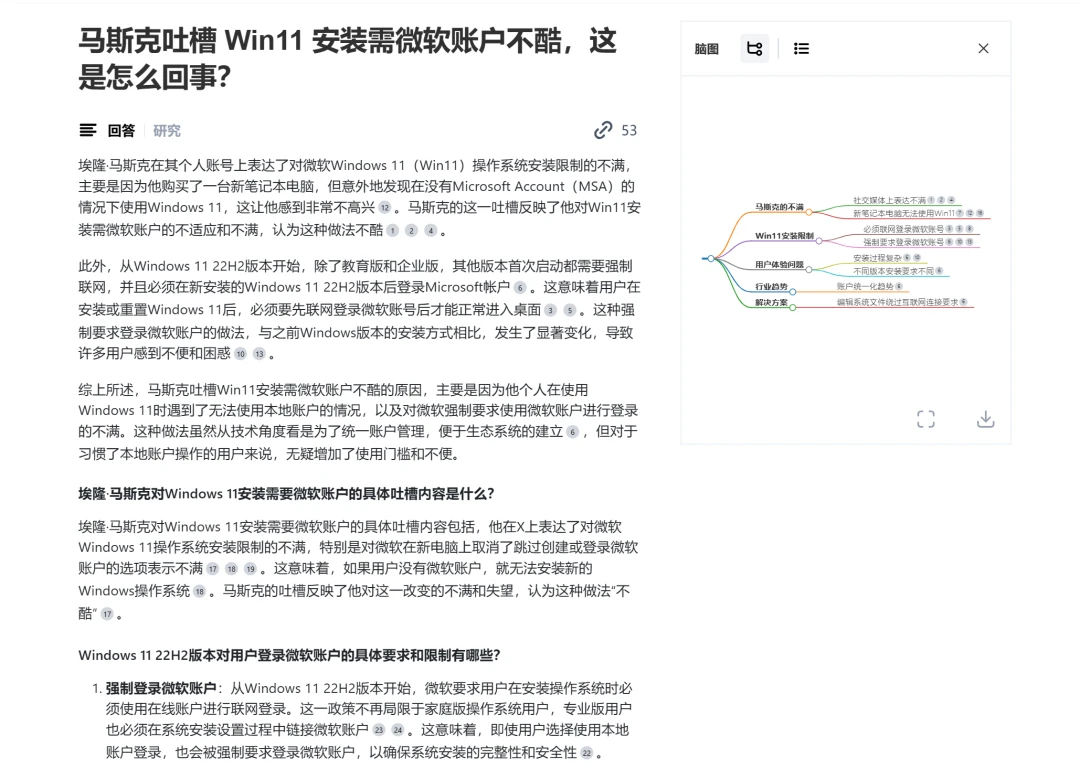Click the 回答 lines icon
The image size is (1080, 769).
(x=88, y=130)
